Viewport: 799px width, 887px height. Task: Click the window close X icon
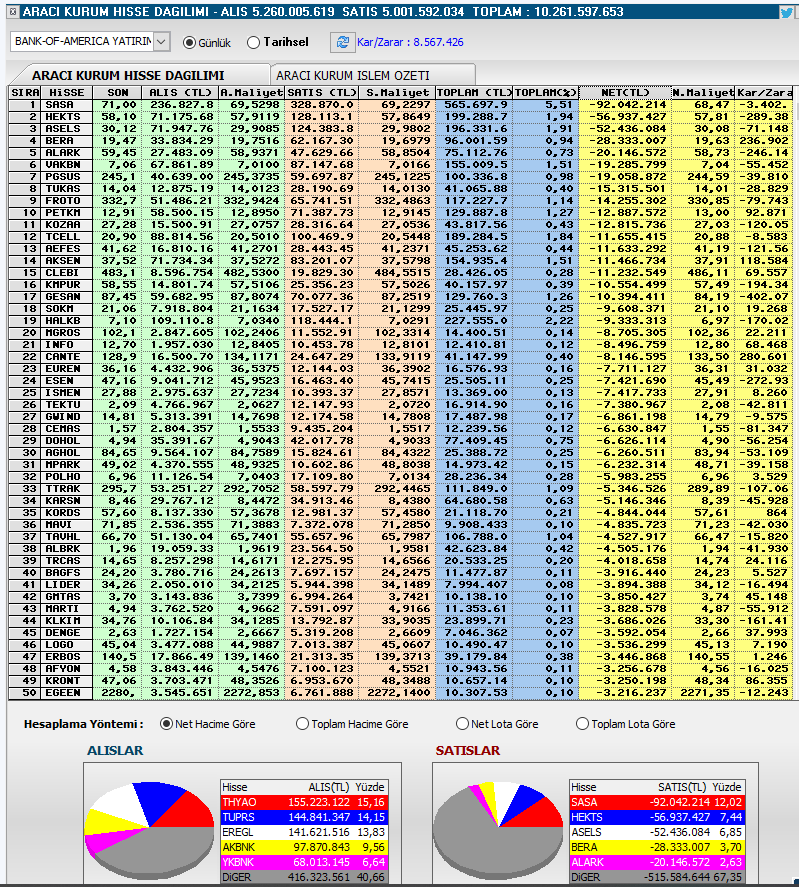tap(13, 12)
